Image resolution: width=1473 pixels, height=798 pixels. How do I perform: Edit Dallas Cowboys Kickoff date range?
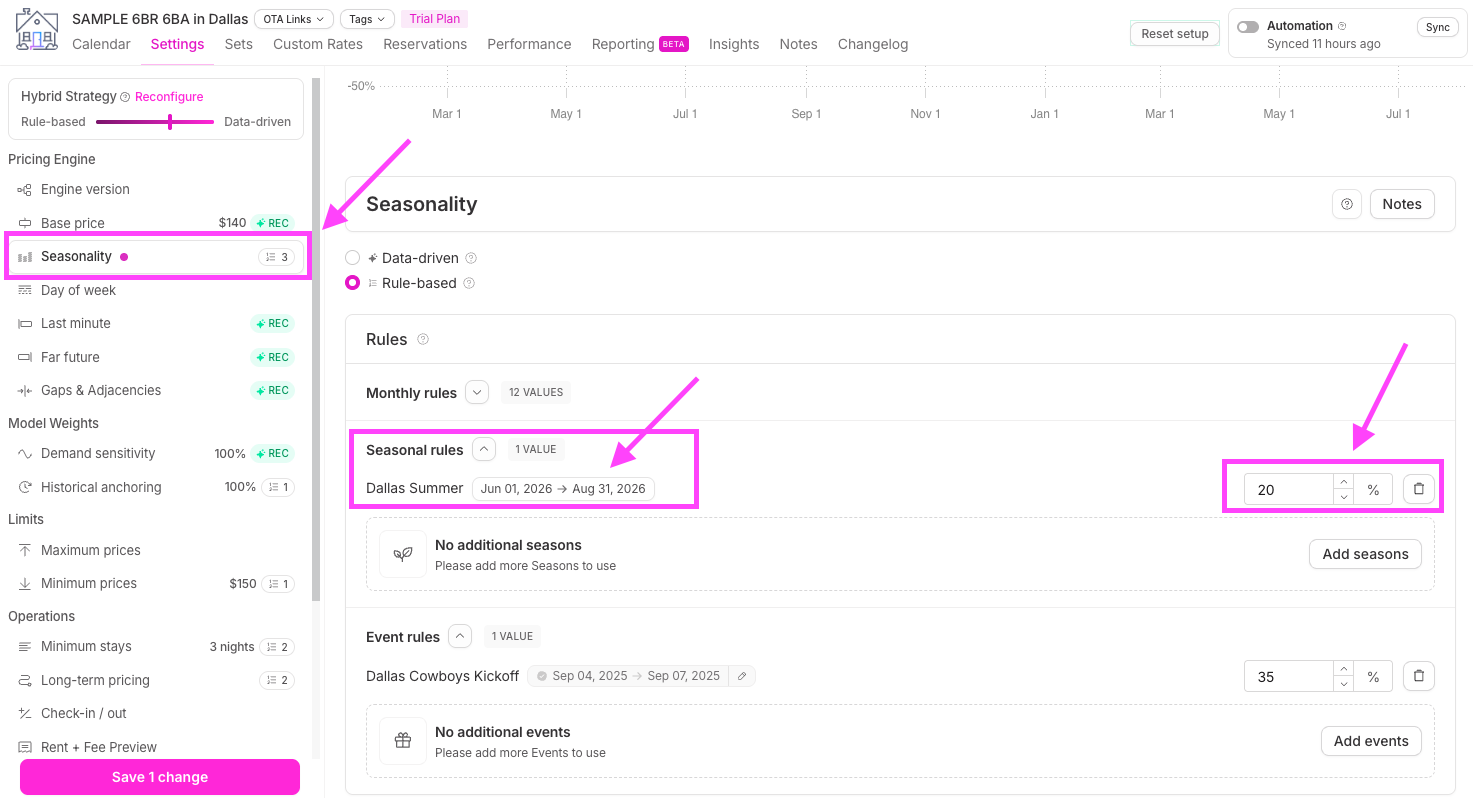(x=742, y=676)
